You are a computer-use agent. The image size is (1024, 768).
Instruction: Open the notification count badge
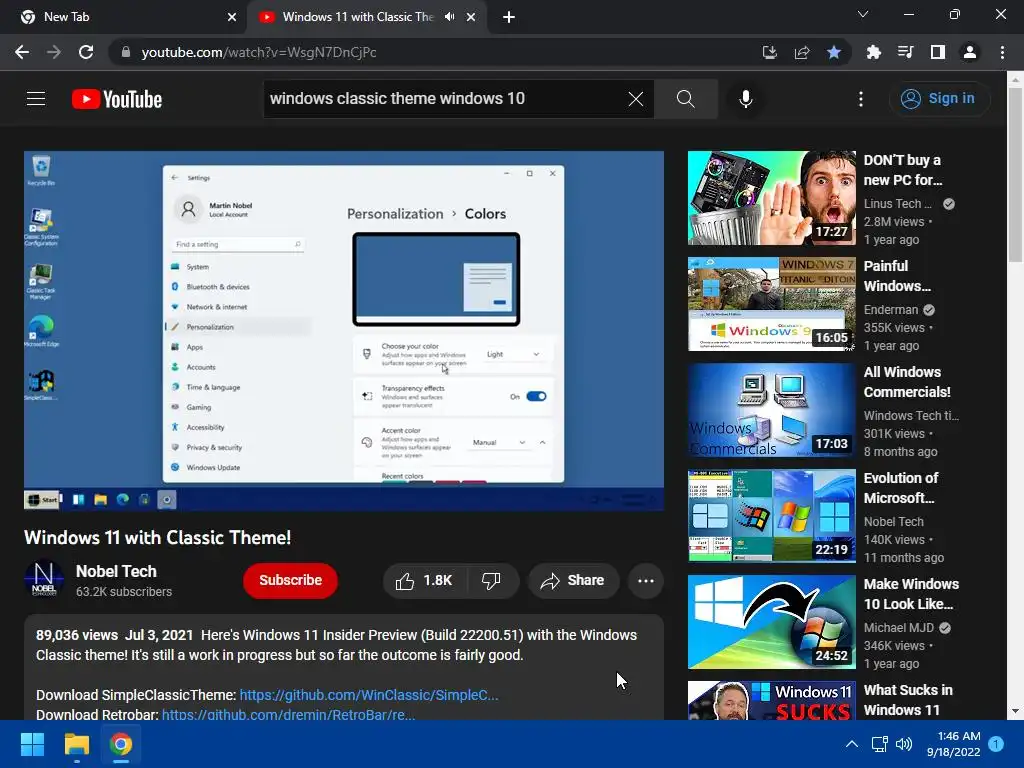pos(996,744)
